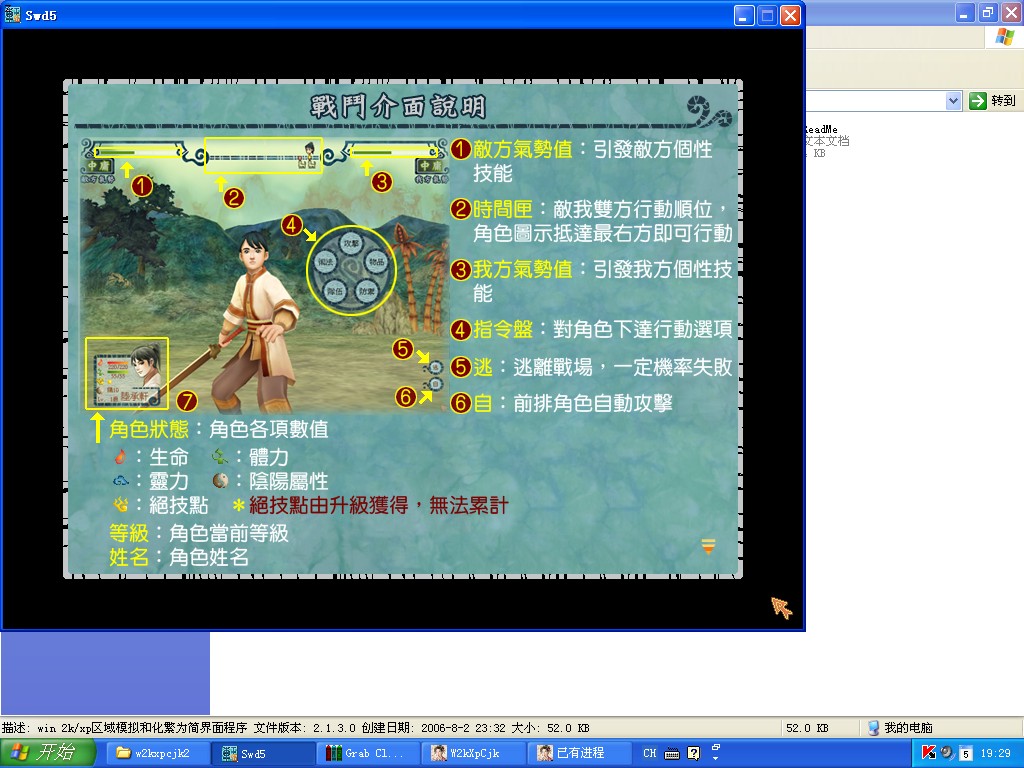
Task: Click the language bar restore icon
Action: pyautogui.click(x=716, y=748)
